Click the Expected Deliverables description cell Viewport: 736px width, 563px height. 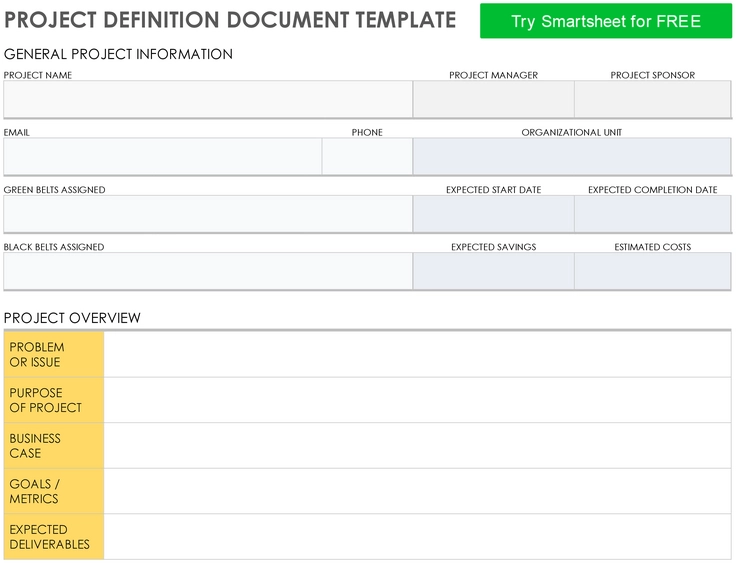[x=417, y=537]
